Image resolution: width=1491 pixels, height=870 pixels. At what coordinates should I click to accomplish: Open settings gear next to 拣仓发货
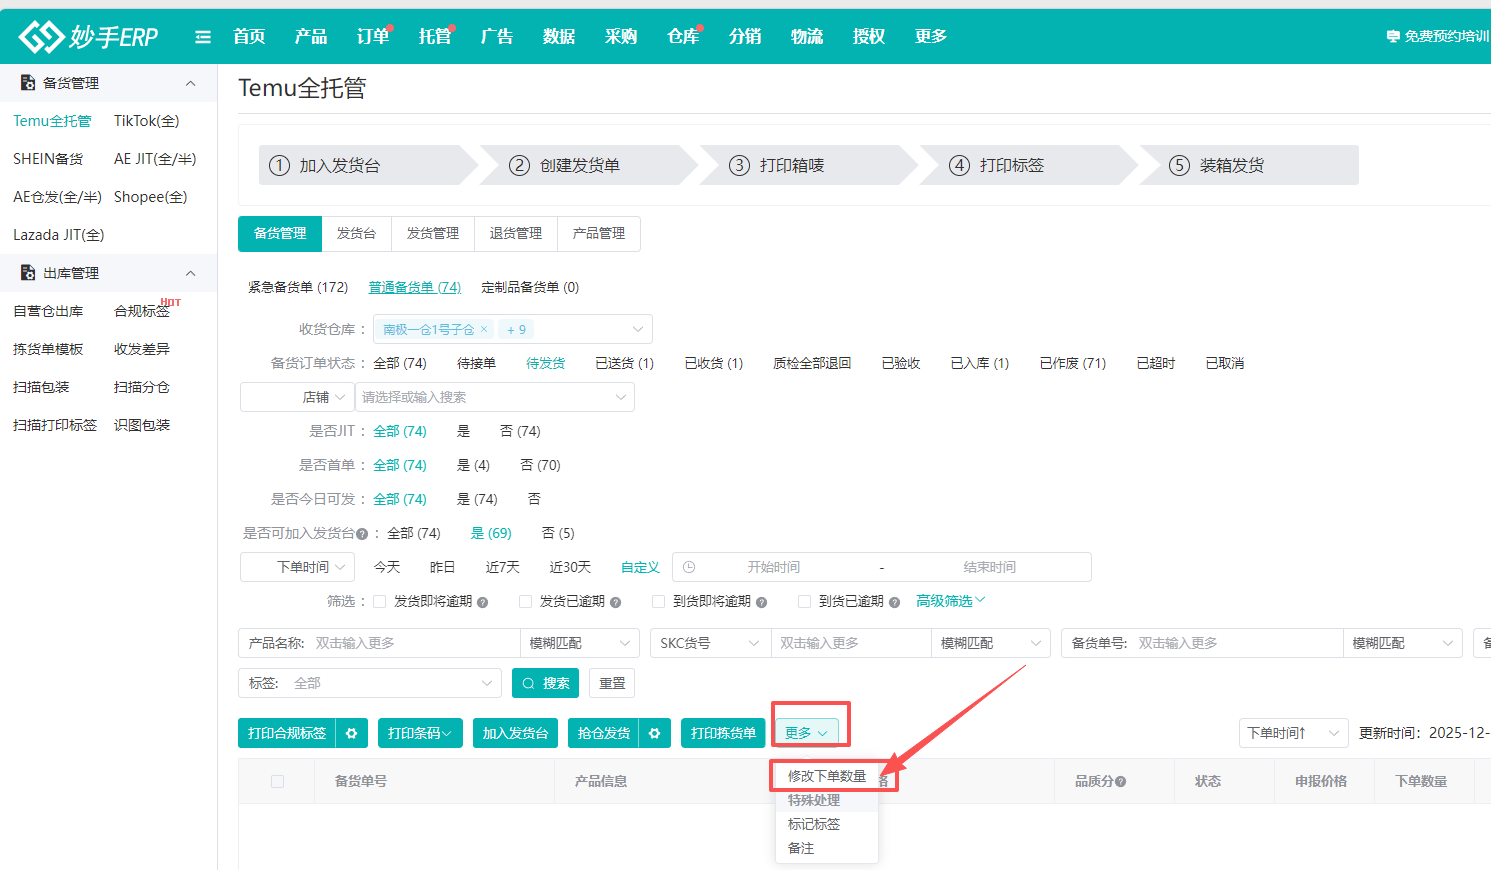654,733
